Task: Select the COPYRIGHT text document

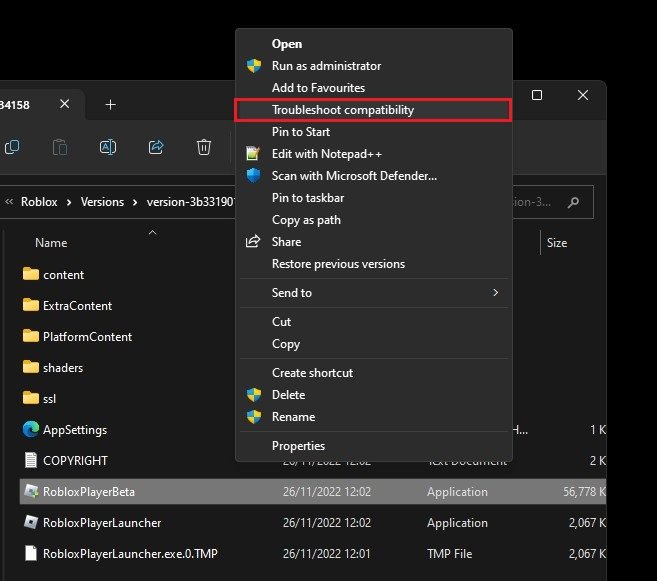Action: point(75,461)
